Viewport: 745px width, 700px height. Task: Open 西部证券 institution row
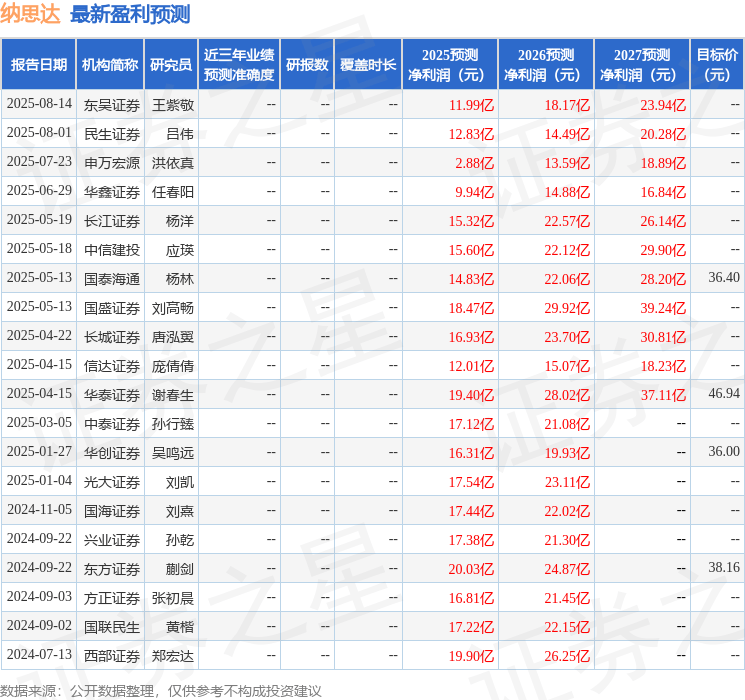[111, 656]
